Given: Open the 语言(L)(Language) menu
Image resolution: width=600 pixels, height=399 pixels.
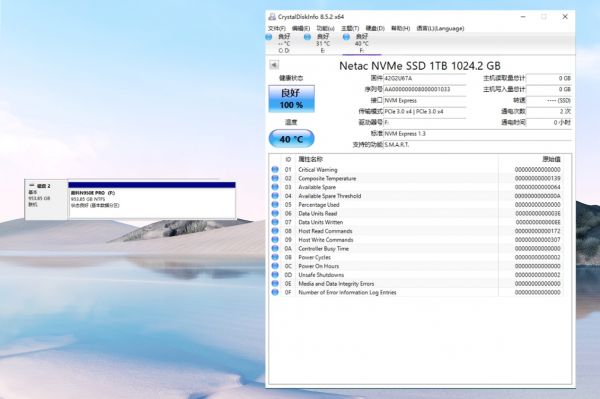Looking at the screenshot, I should (x=440, y=28).
